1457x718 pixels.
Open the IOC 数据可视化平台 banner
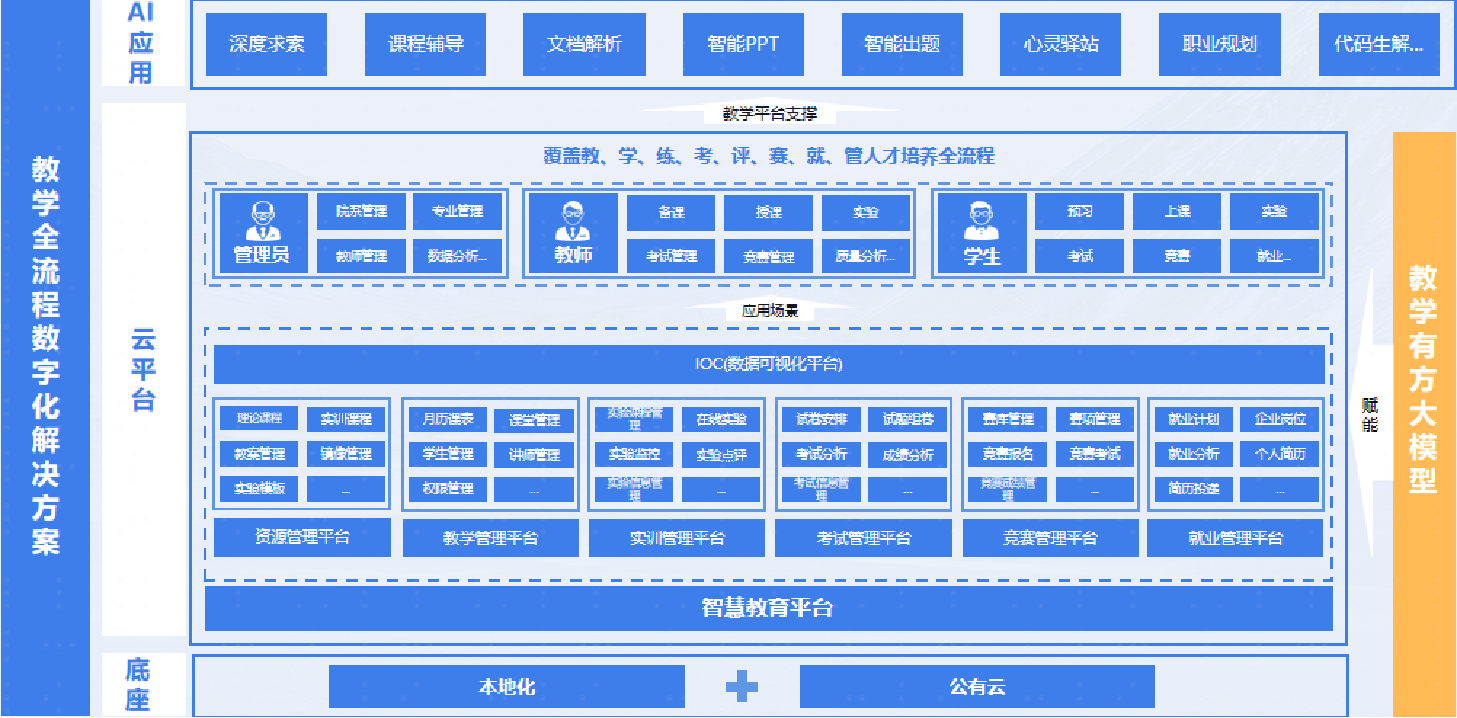coord(768,365)
